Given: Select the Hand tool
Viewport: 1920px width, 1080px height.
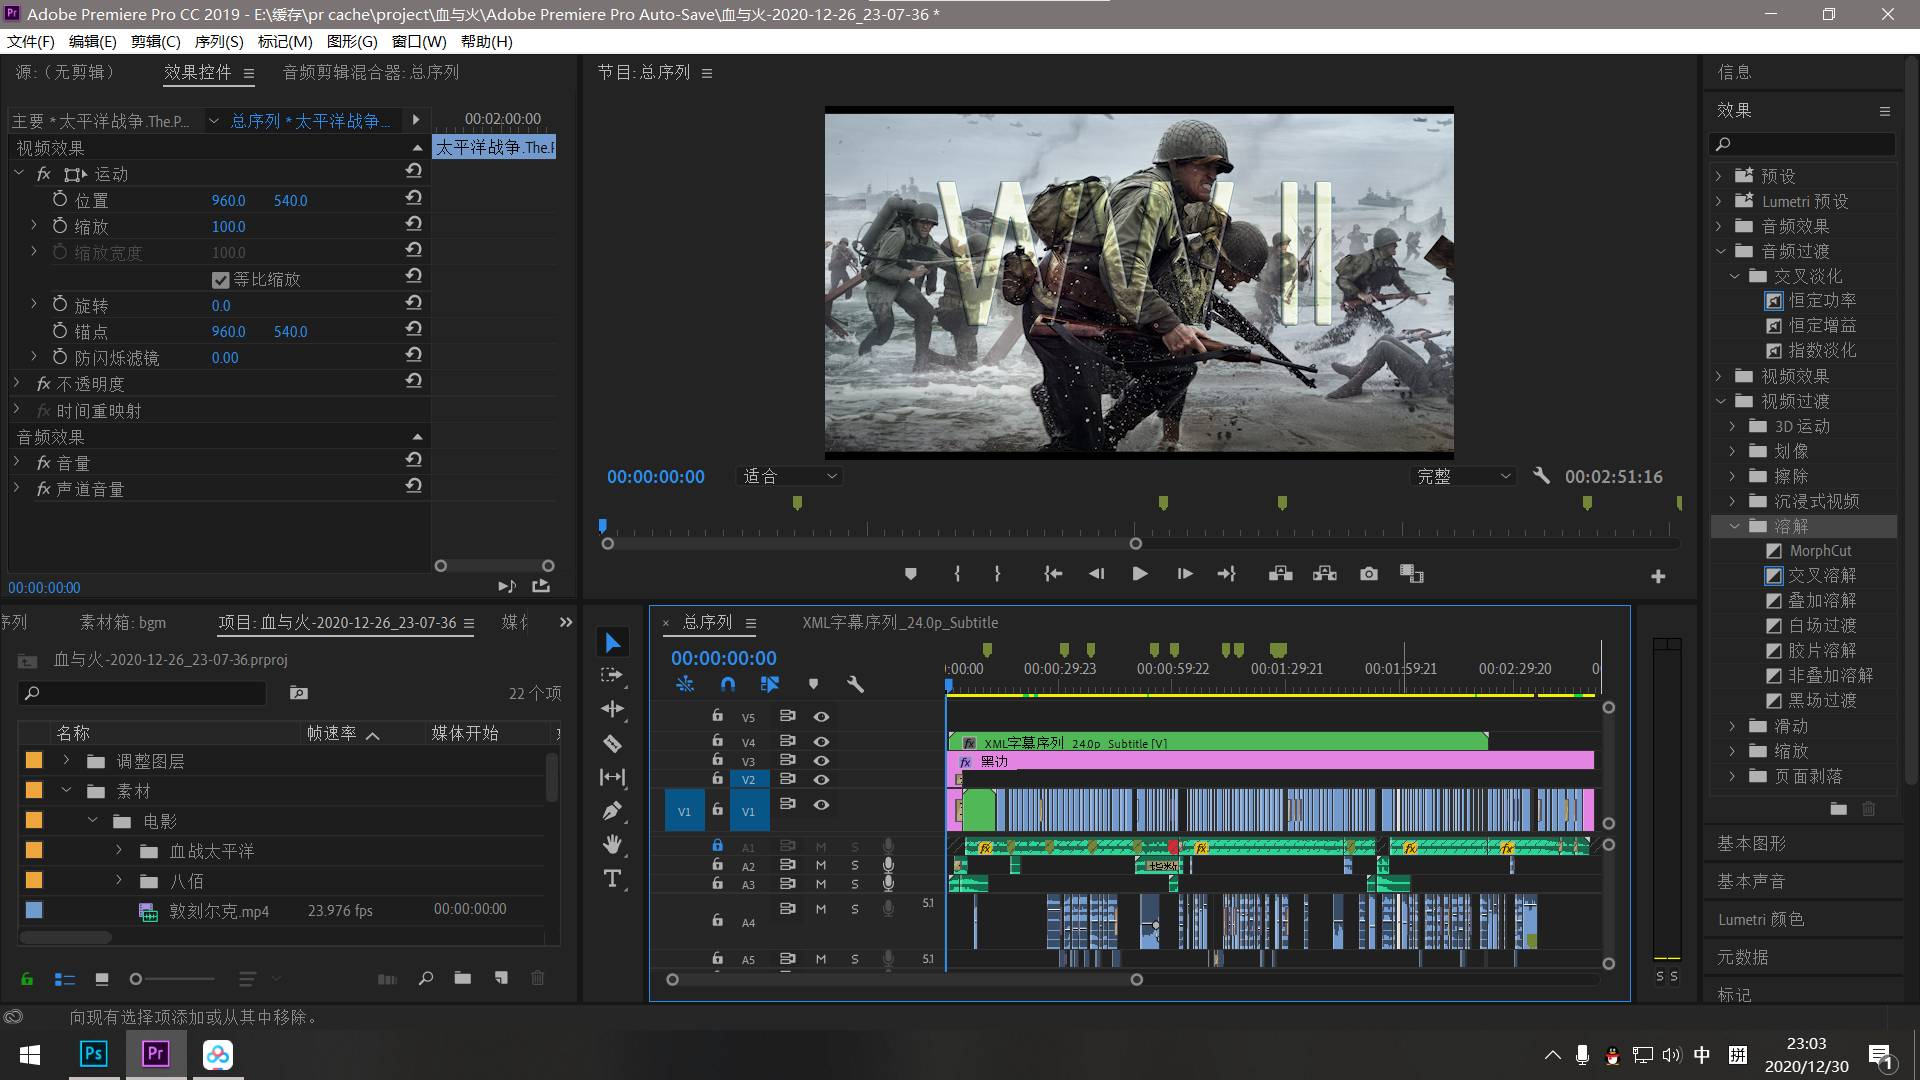Looking at the screenshot, I should click(612, 845).
